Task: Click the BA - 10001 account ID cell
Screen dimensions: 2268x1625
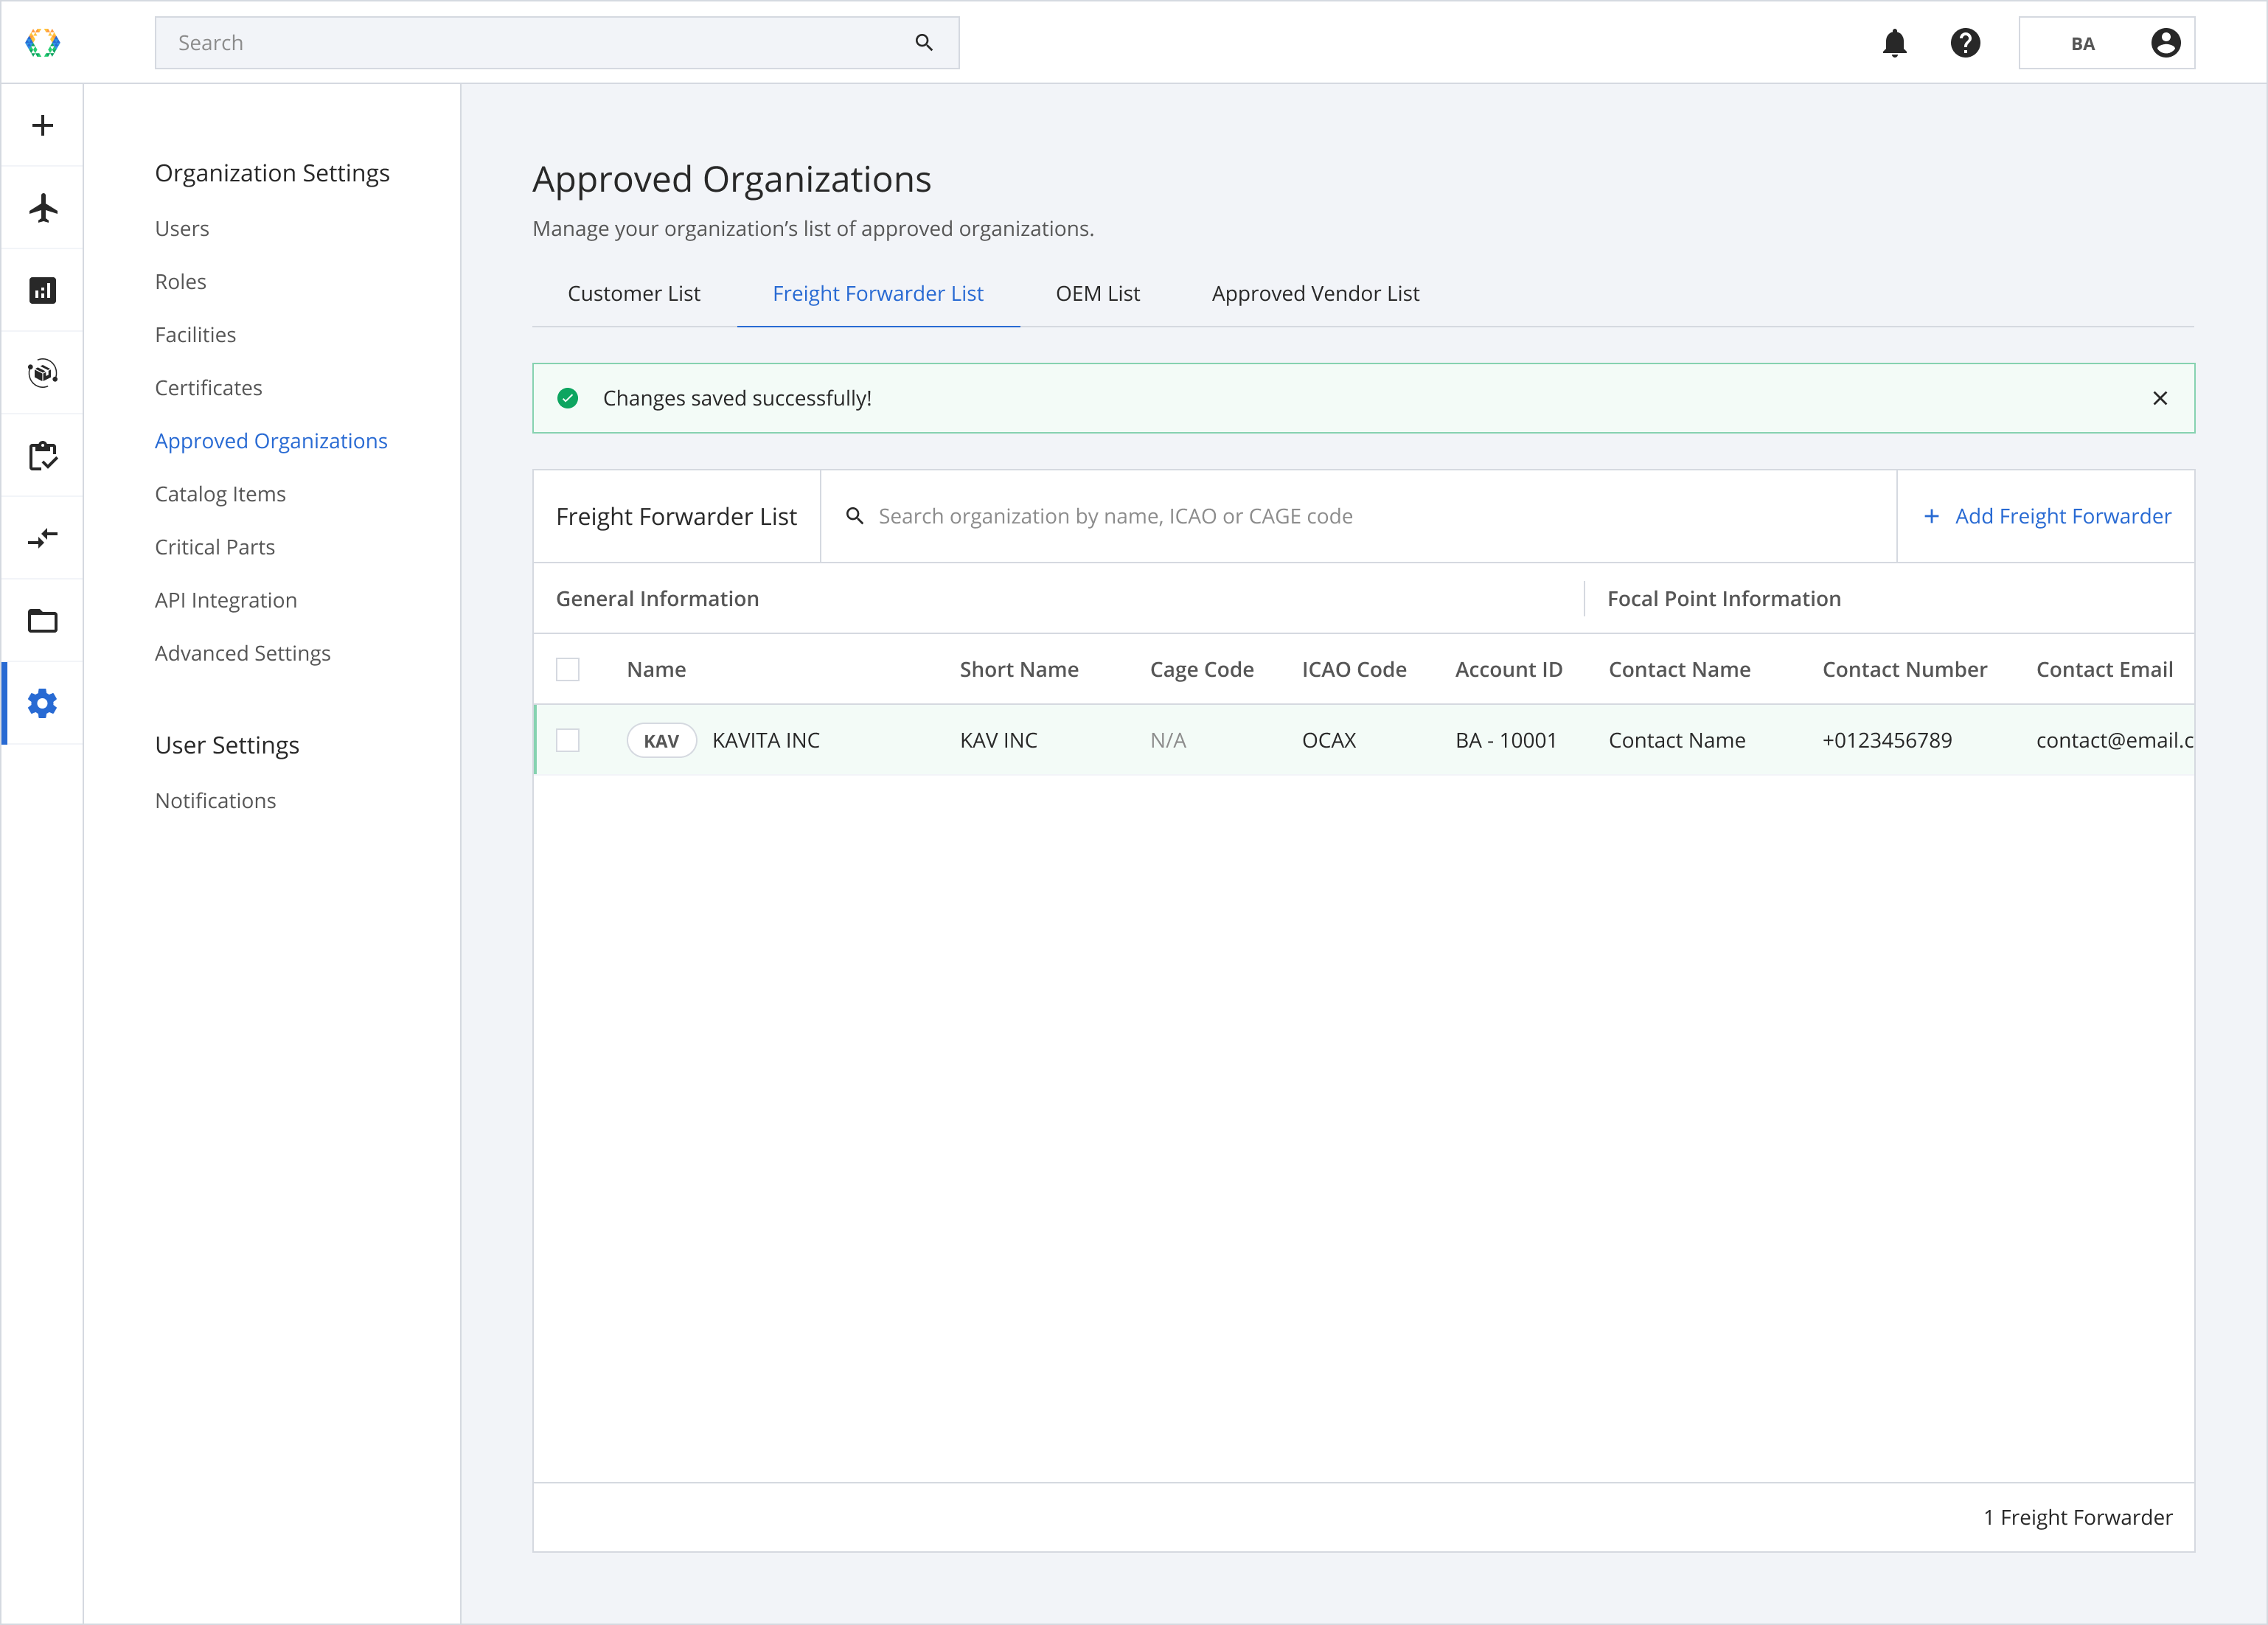Action: (1506, 740)
